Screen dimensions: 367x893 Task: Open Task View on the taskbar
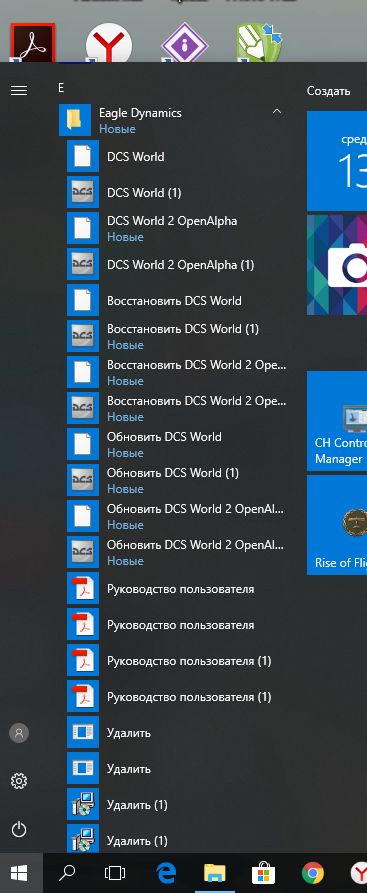click(115, 872)
